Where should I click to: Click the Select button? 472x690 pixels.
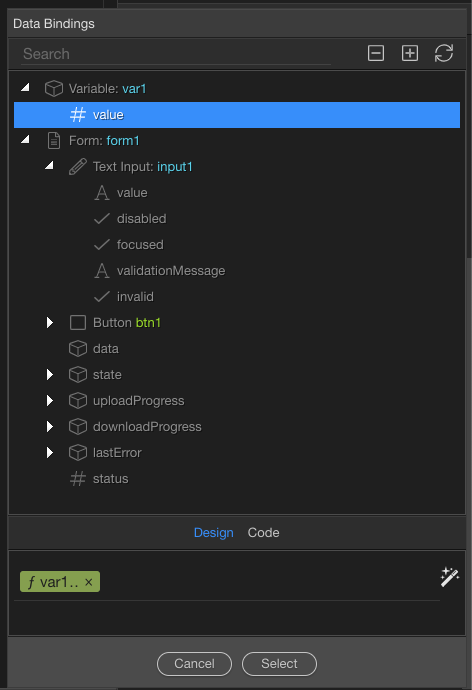coord(279,664)
